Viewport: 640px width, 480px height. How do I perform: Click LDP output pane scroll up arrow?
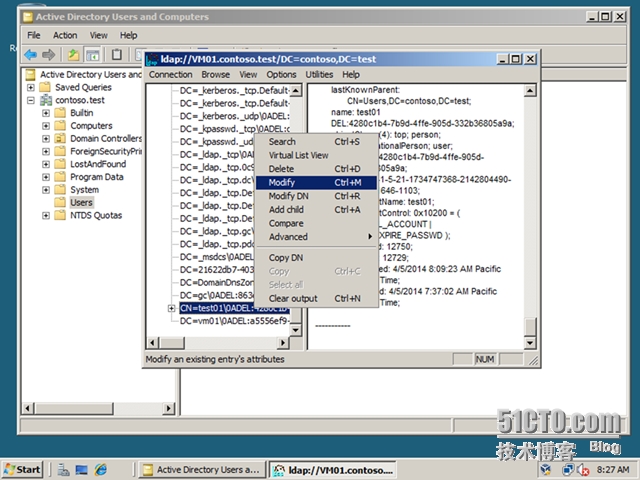(530, 91)
